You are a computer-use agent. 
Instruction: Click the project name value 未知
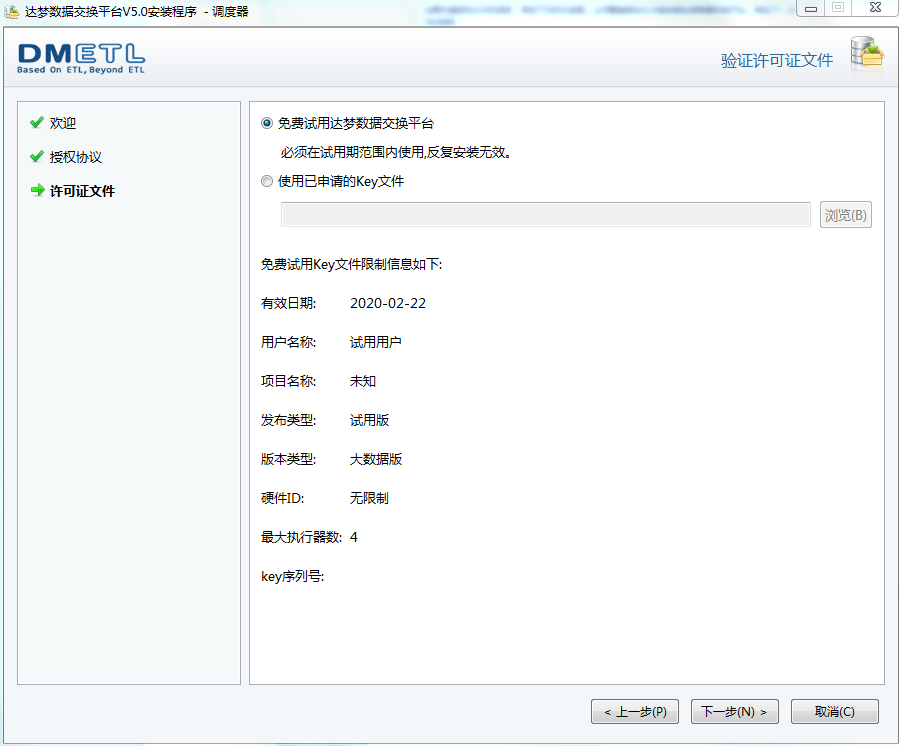click(x=363, y=381)
